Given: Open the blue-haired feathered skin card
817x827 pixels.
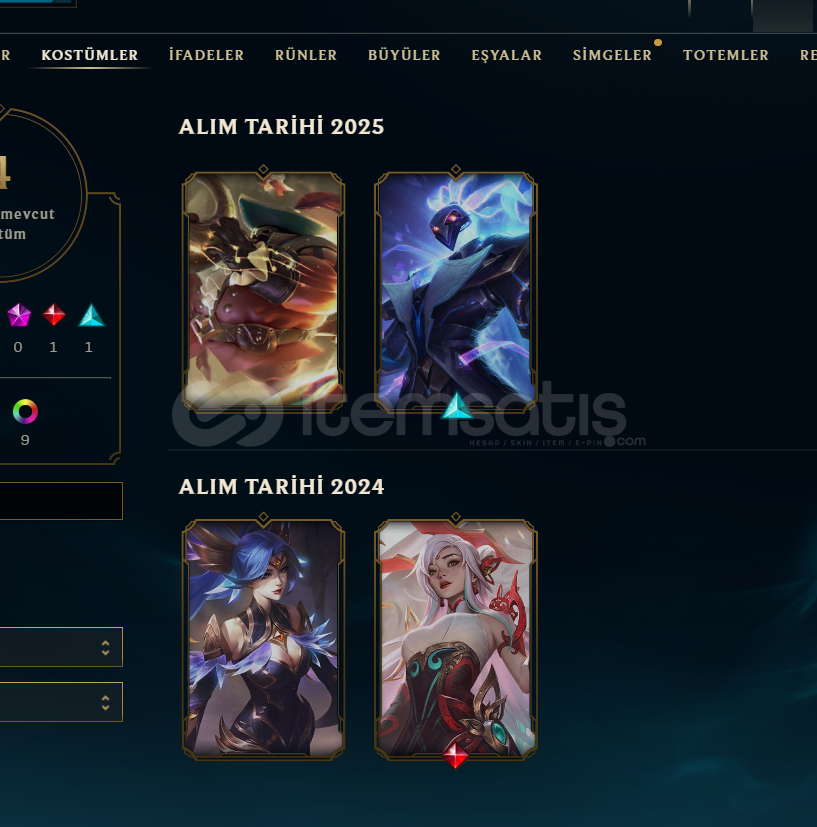Looking at the screenshot, I should point(263,639).
